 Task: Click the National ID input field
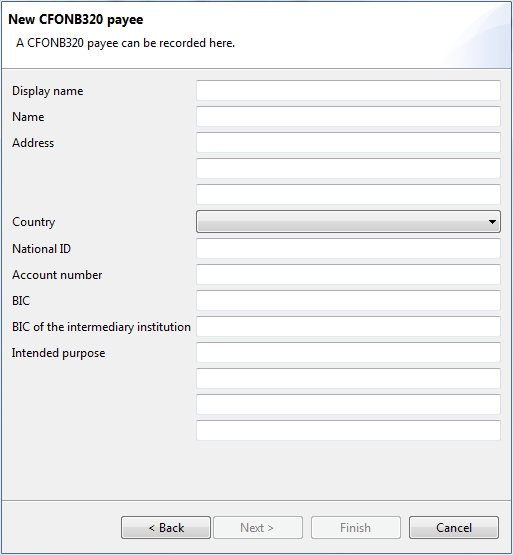pos(348,248)
